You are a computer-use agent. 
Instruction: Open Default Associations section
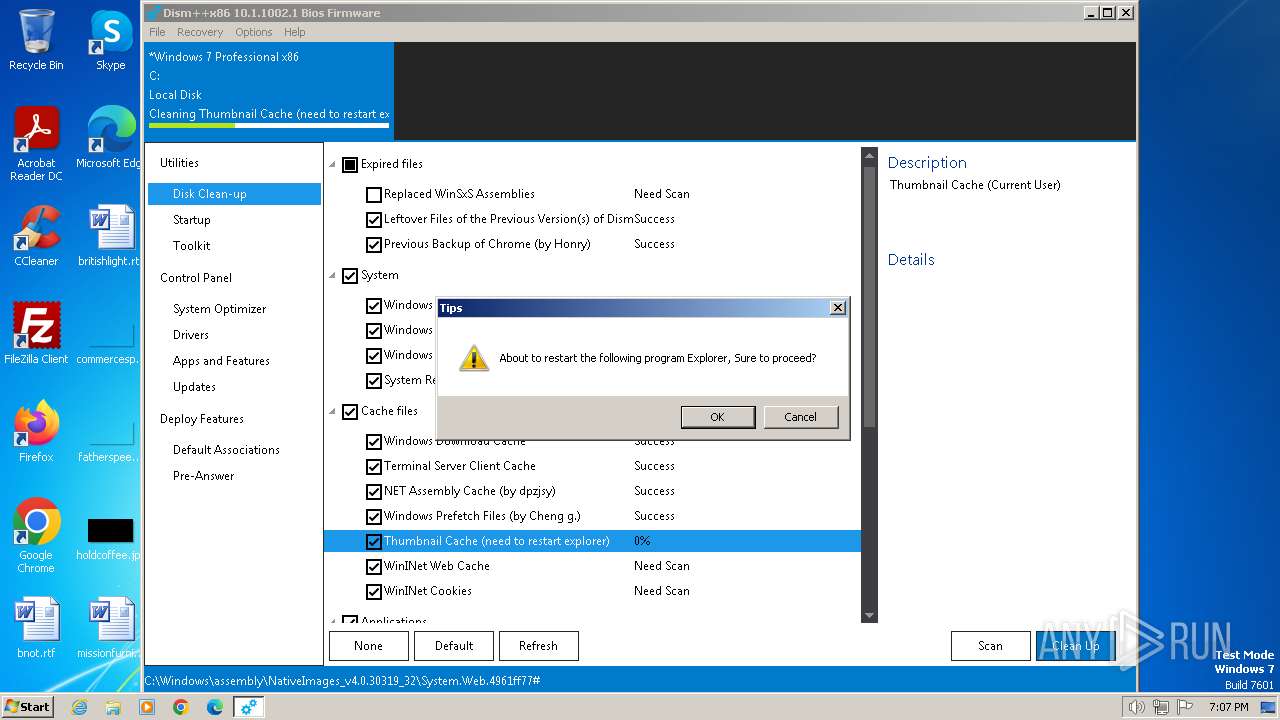[x=226, y=450]
